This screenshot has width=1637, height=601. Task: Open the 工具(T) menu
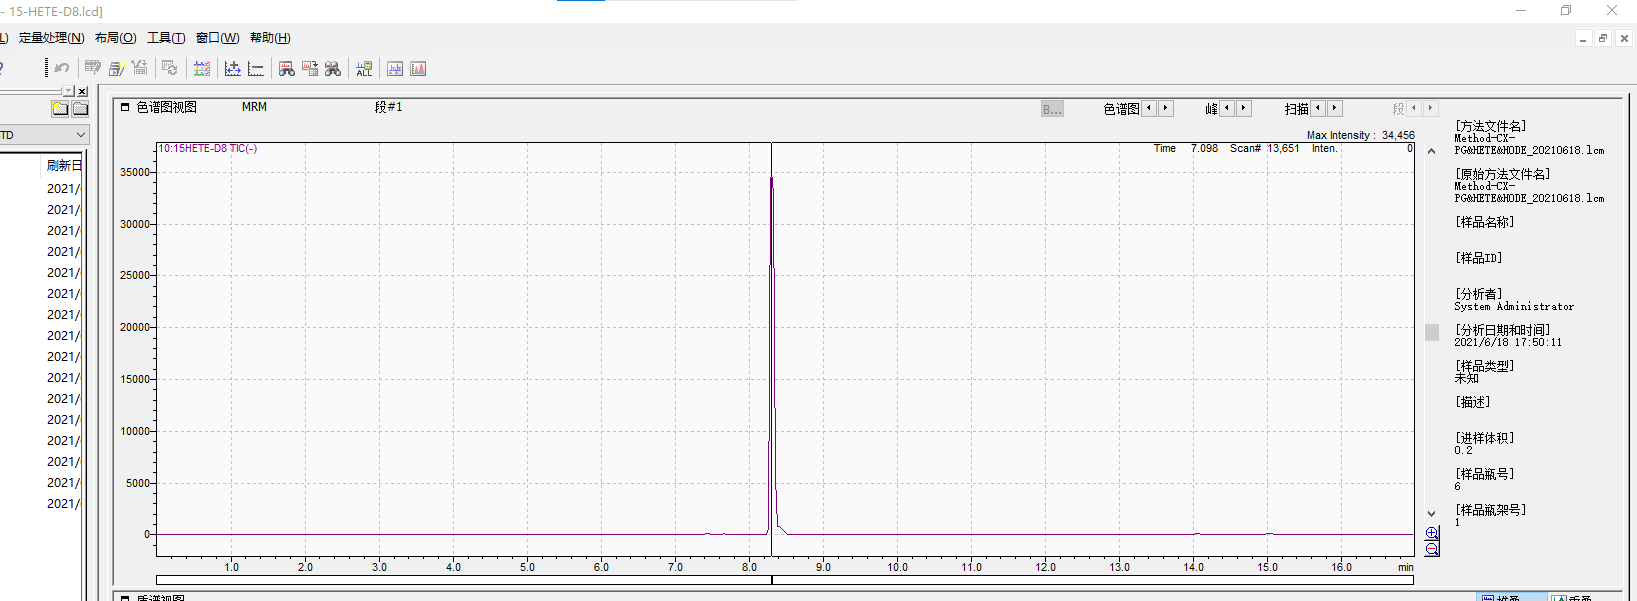[166, 38]
